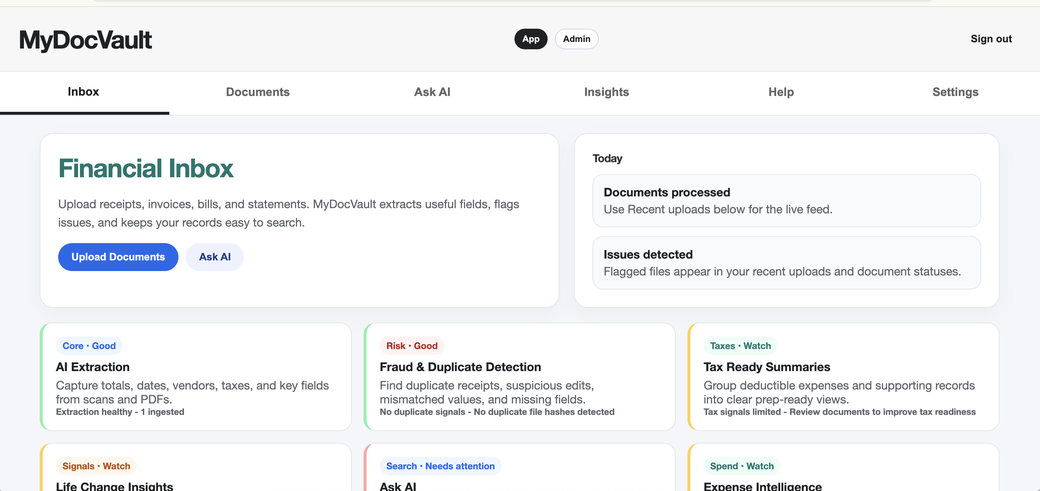The width and height of the screenshot is (1040, 491).
Task: Click the Risk · Good badge
Action: (x=412, y=346)
